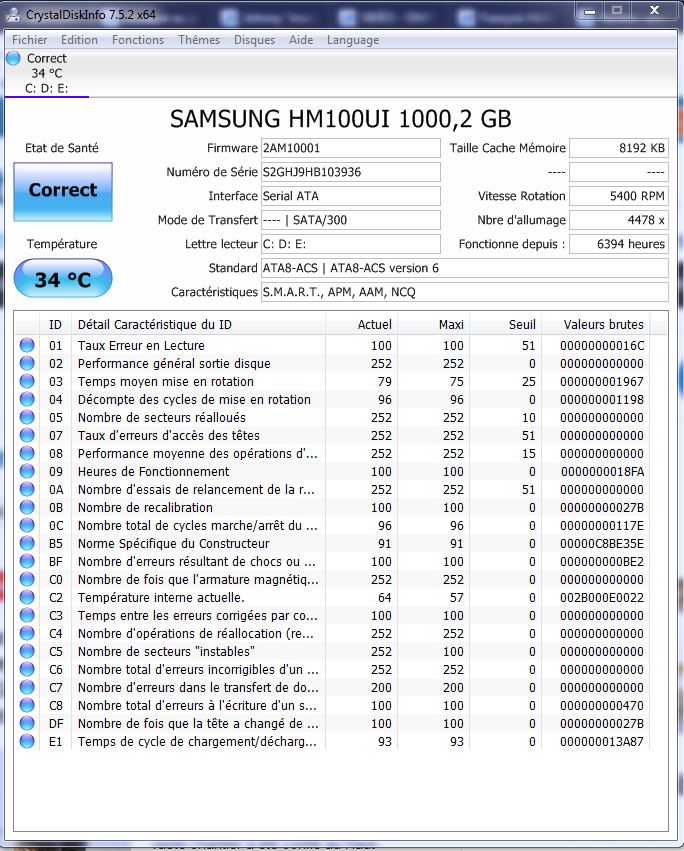Click the cache size field 8192 KB
This screenshot has height=851, width=684.
tap(619, 148)
